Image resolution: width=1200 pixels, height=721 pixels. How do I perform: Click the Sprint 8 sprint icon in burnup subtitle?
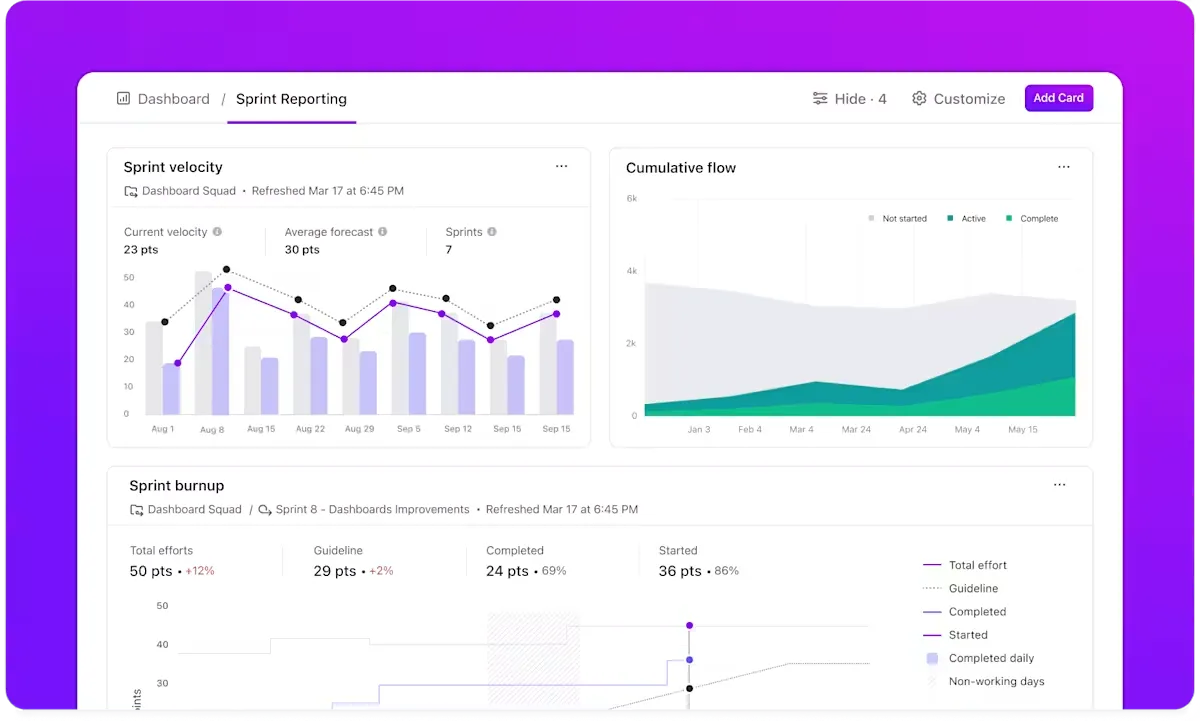pos(265,509)
